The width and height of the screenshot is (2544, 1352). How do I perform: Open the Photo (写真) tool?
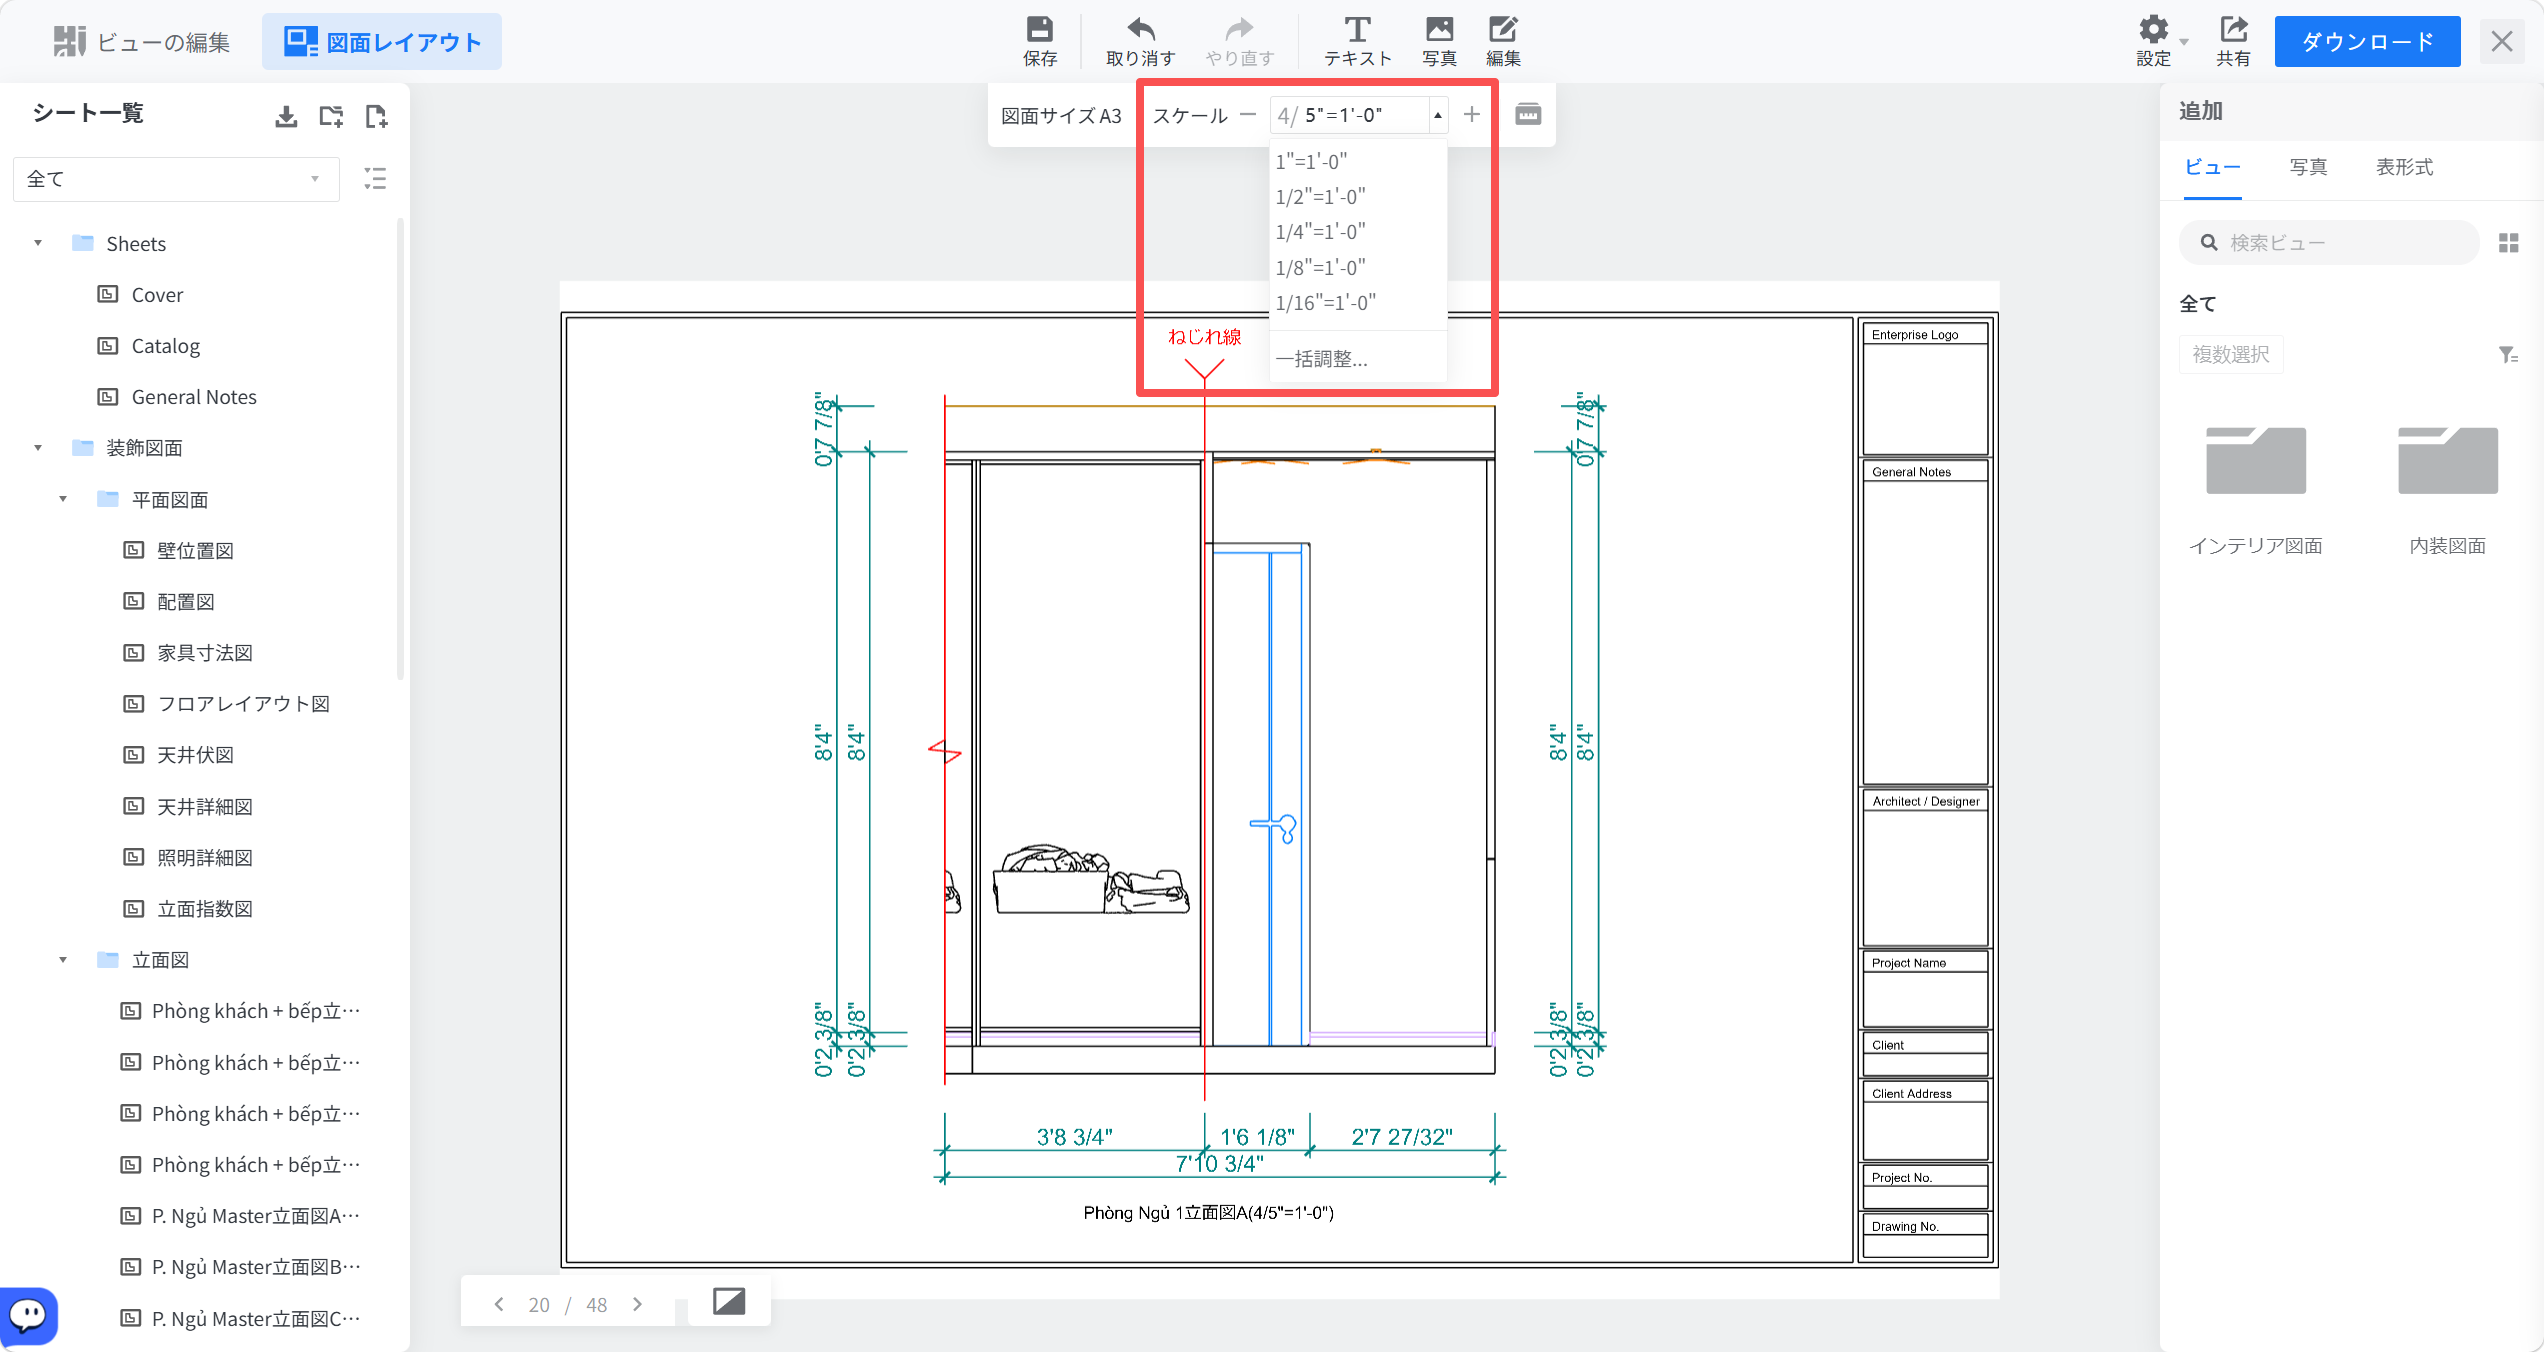click(x=1439, y=41)
